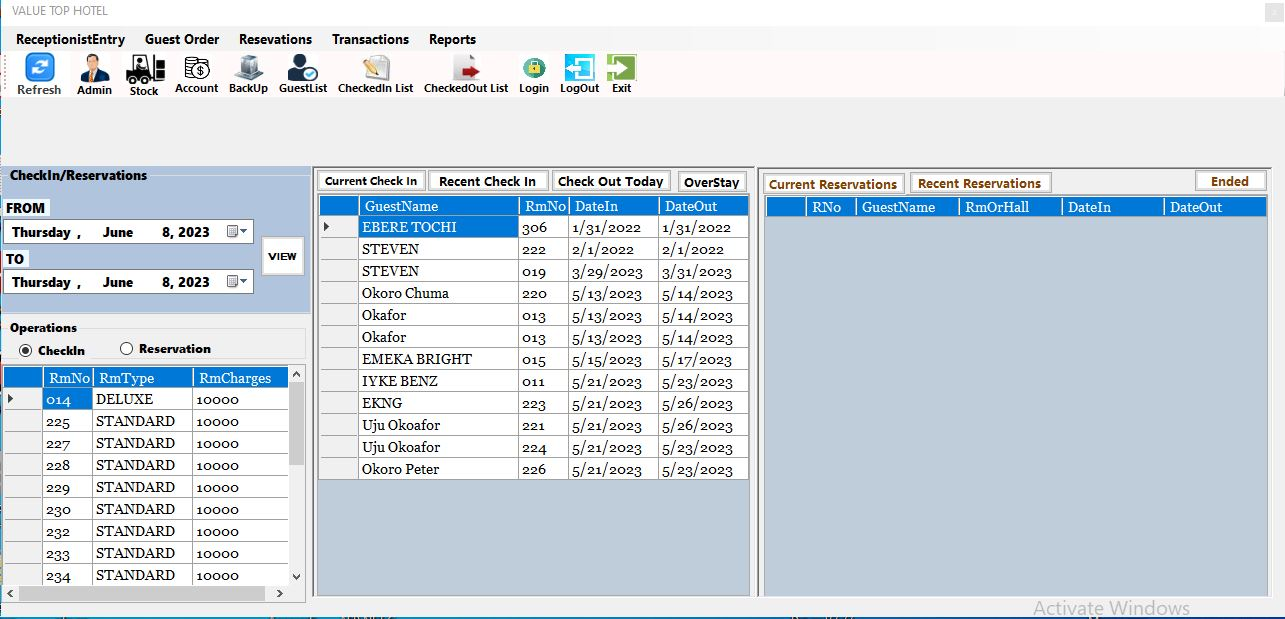This screenshot has height=619, width=1285.
Task: Open the Resevations menu
Action: (x=275, y=39)
